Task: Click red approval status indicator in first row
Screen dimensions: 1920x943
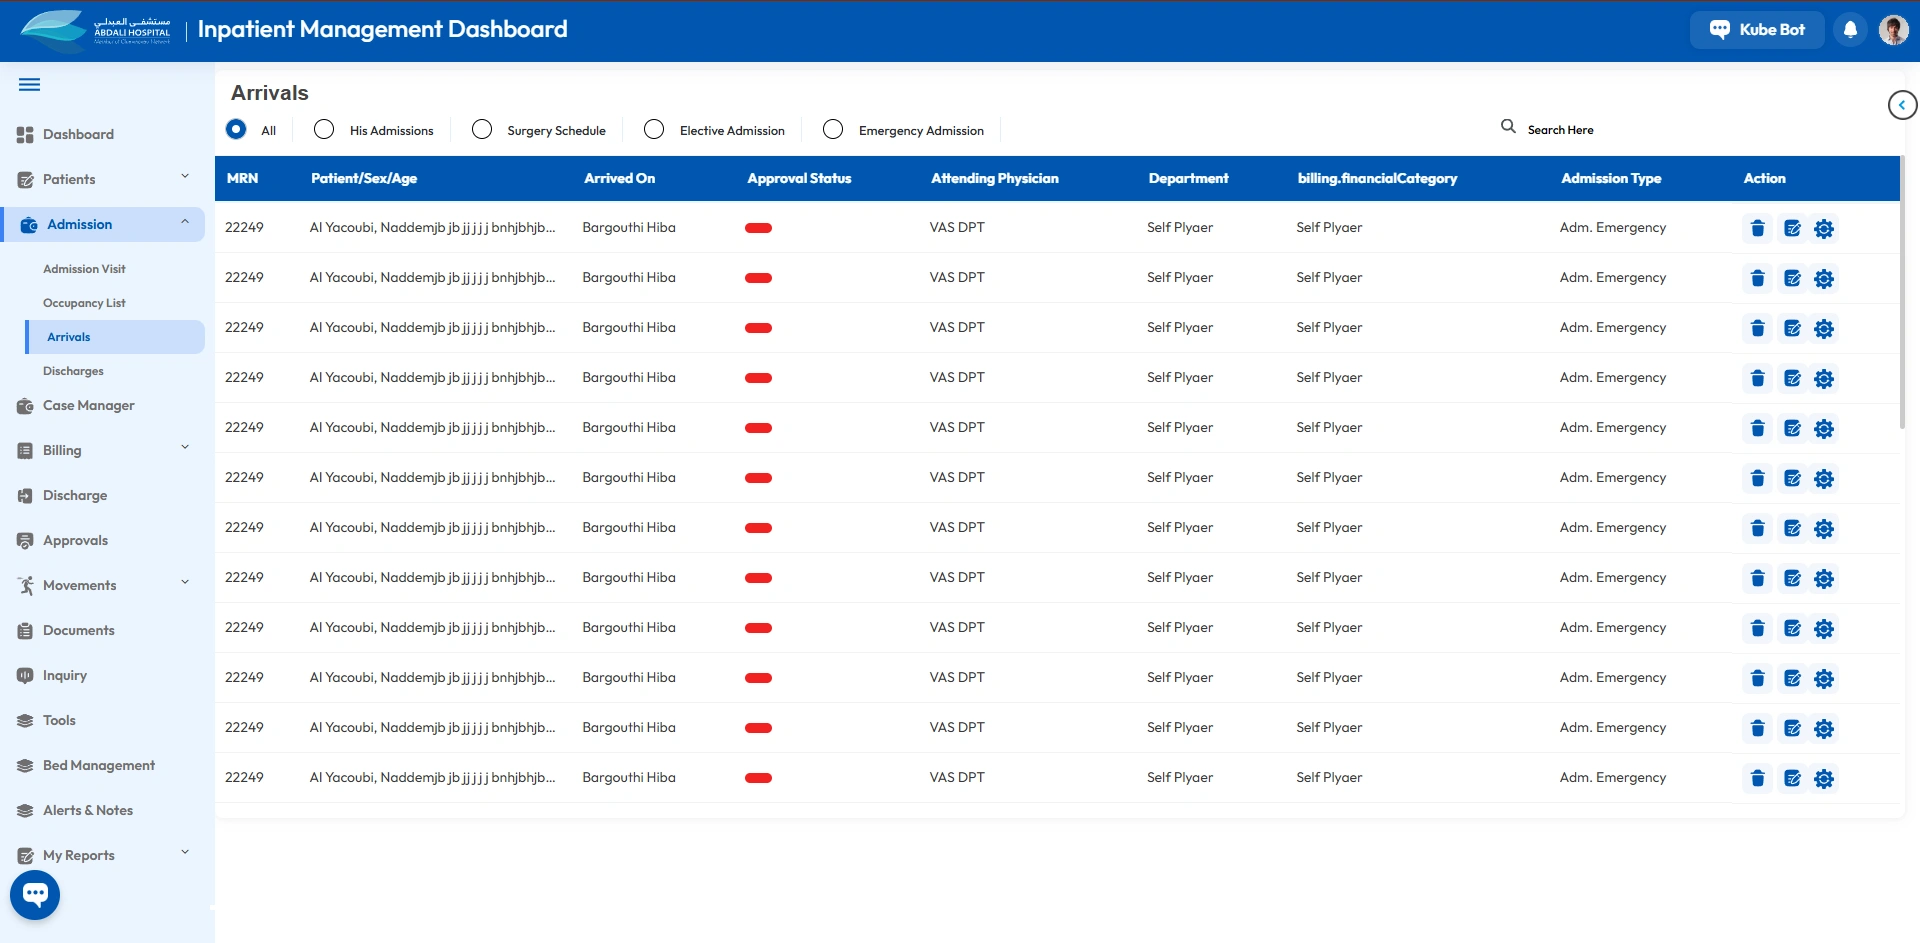Action: point(758,229)
